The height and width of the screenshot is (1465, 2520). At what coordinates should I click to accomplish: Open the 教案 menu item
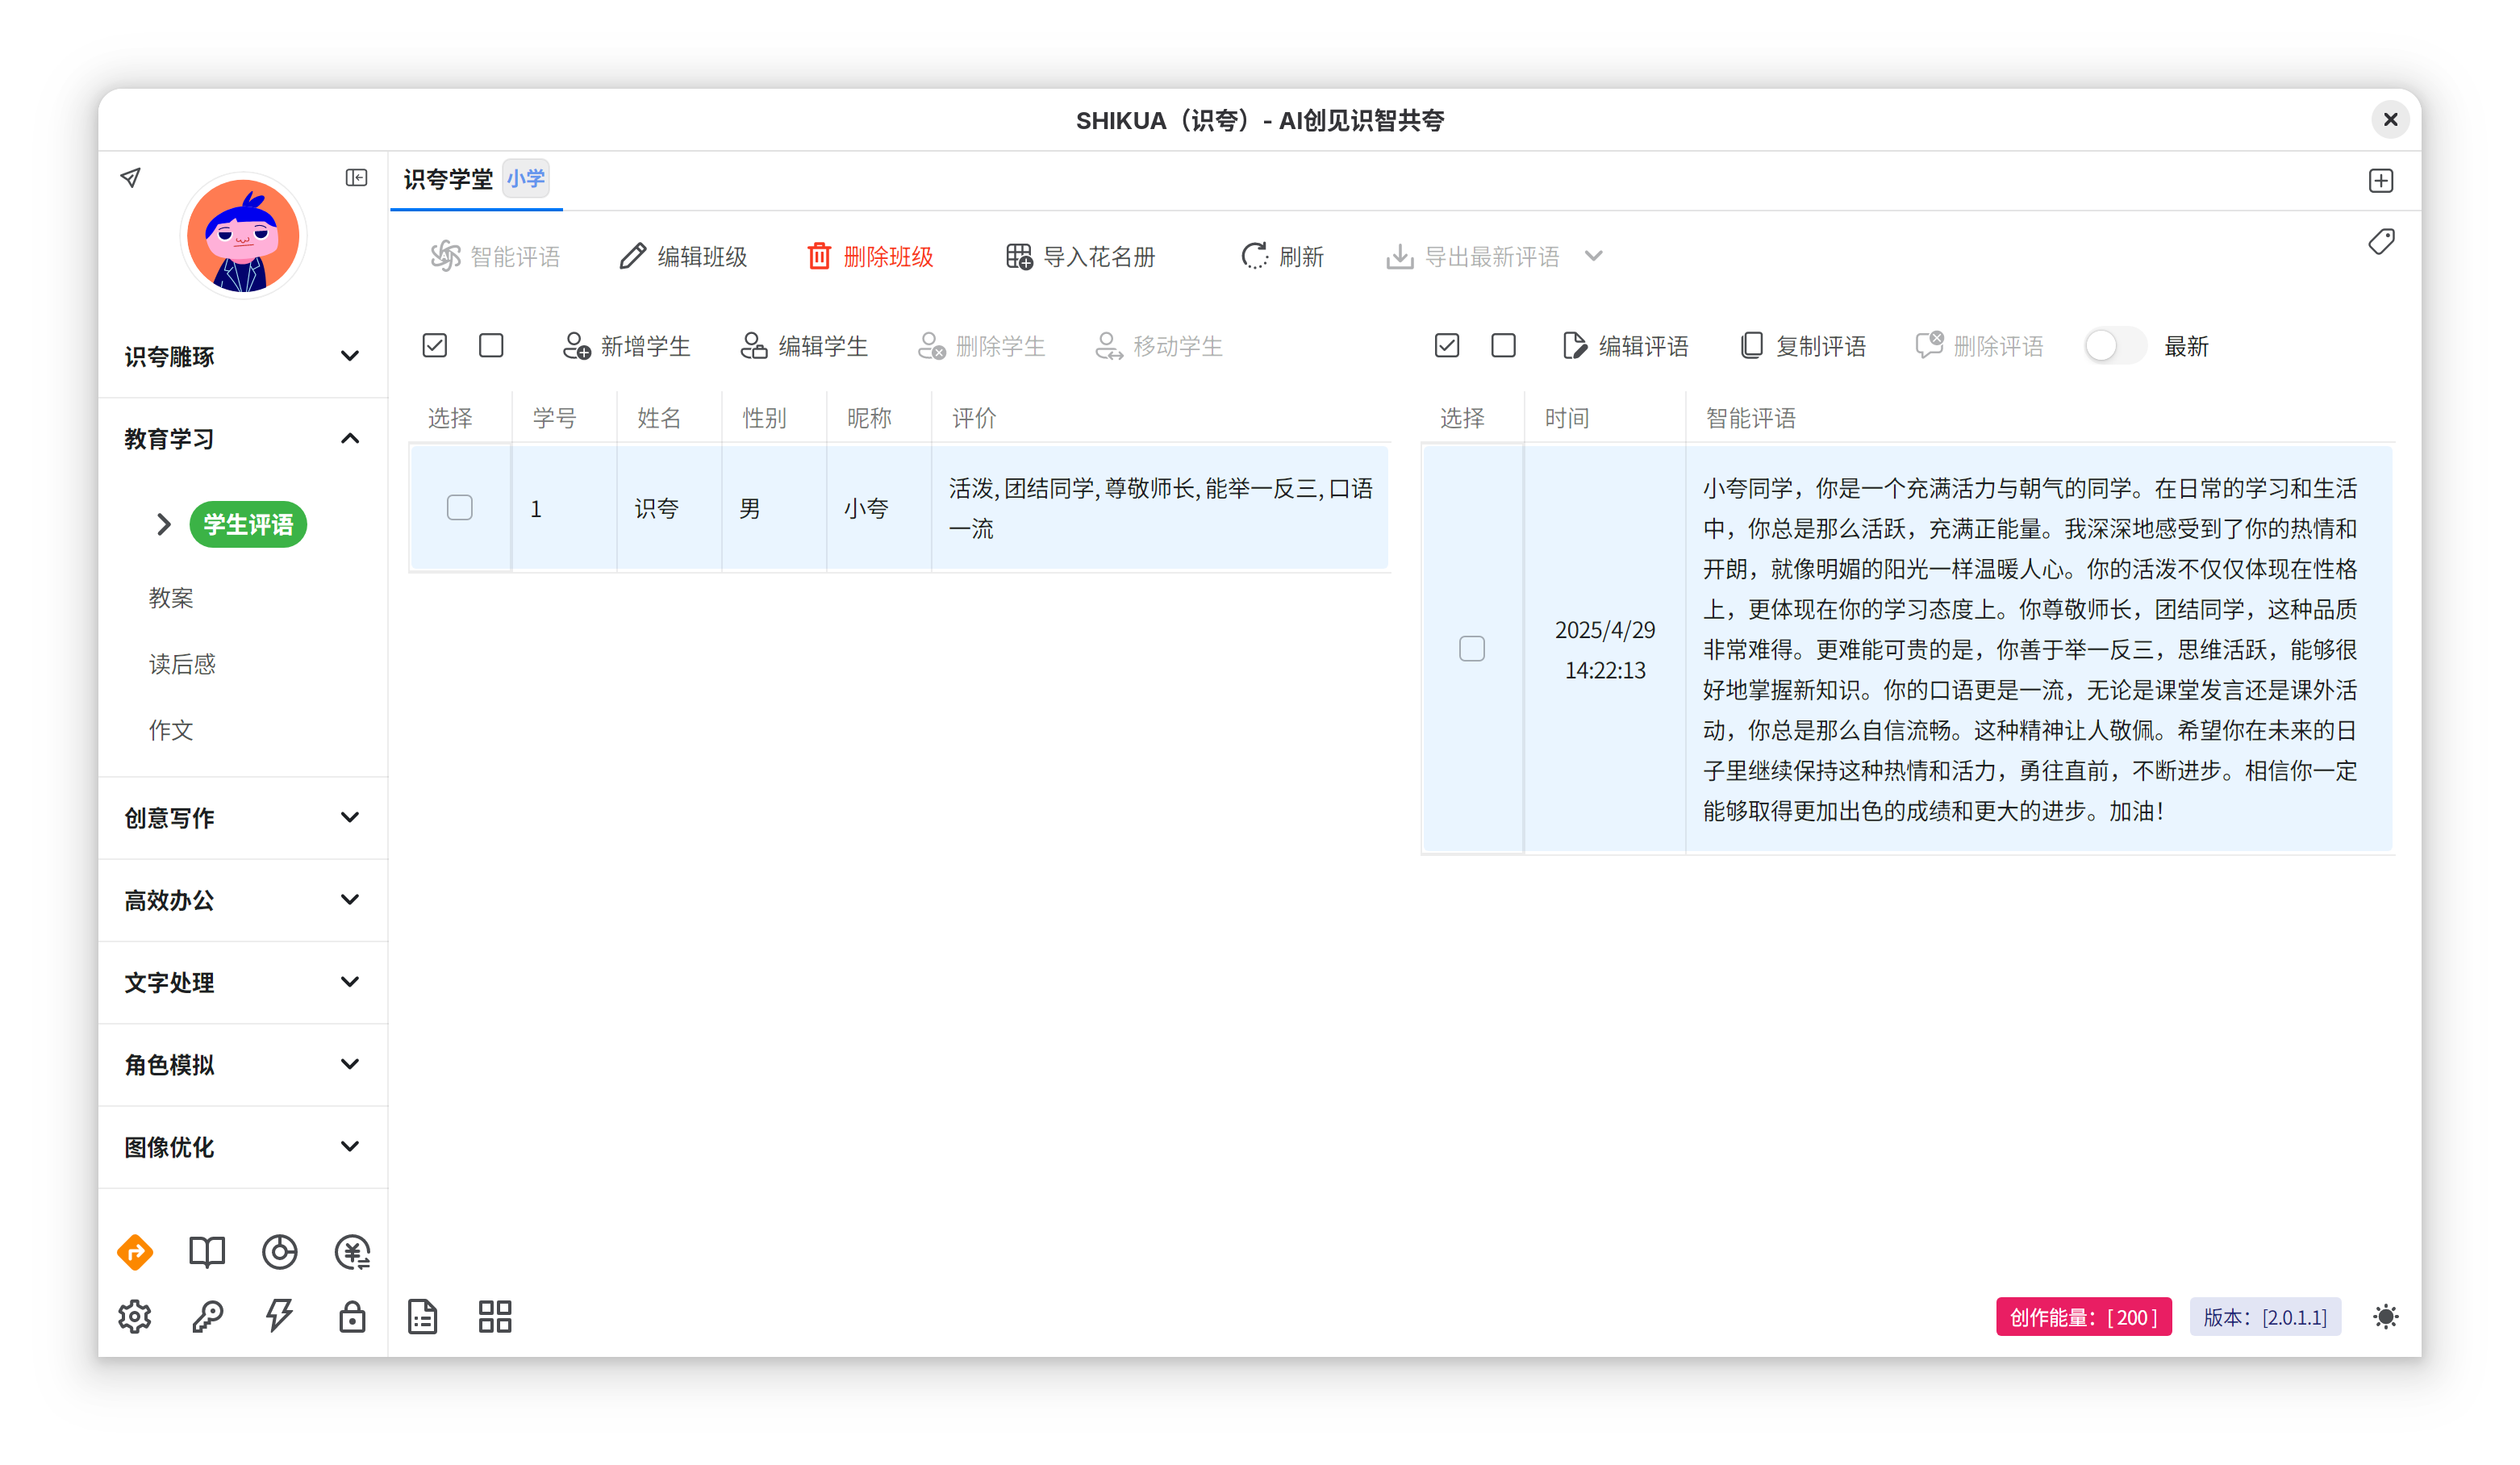point(171,598)
